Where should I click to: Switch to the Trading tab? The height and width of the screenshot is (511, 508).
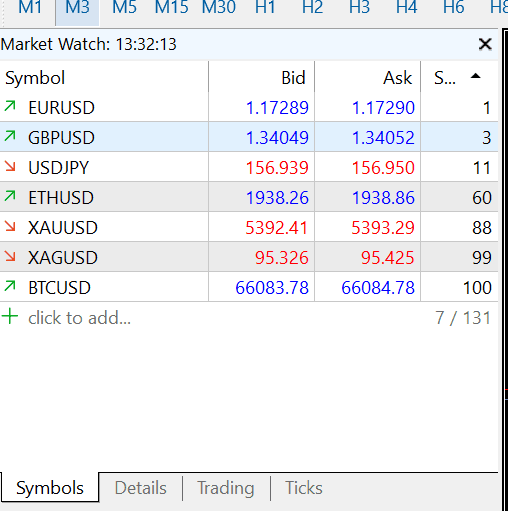[226, 488]
